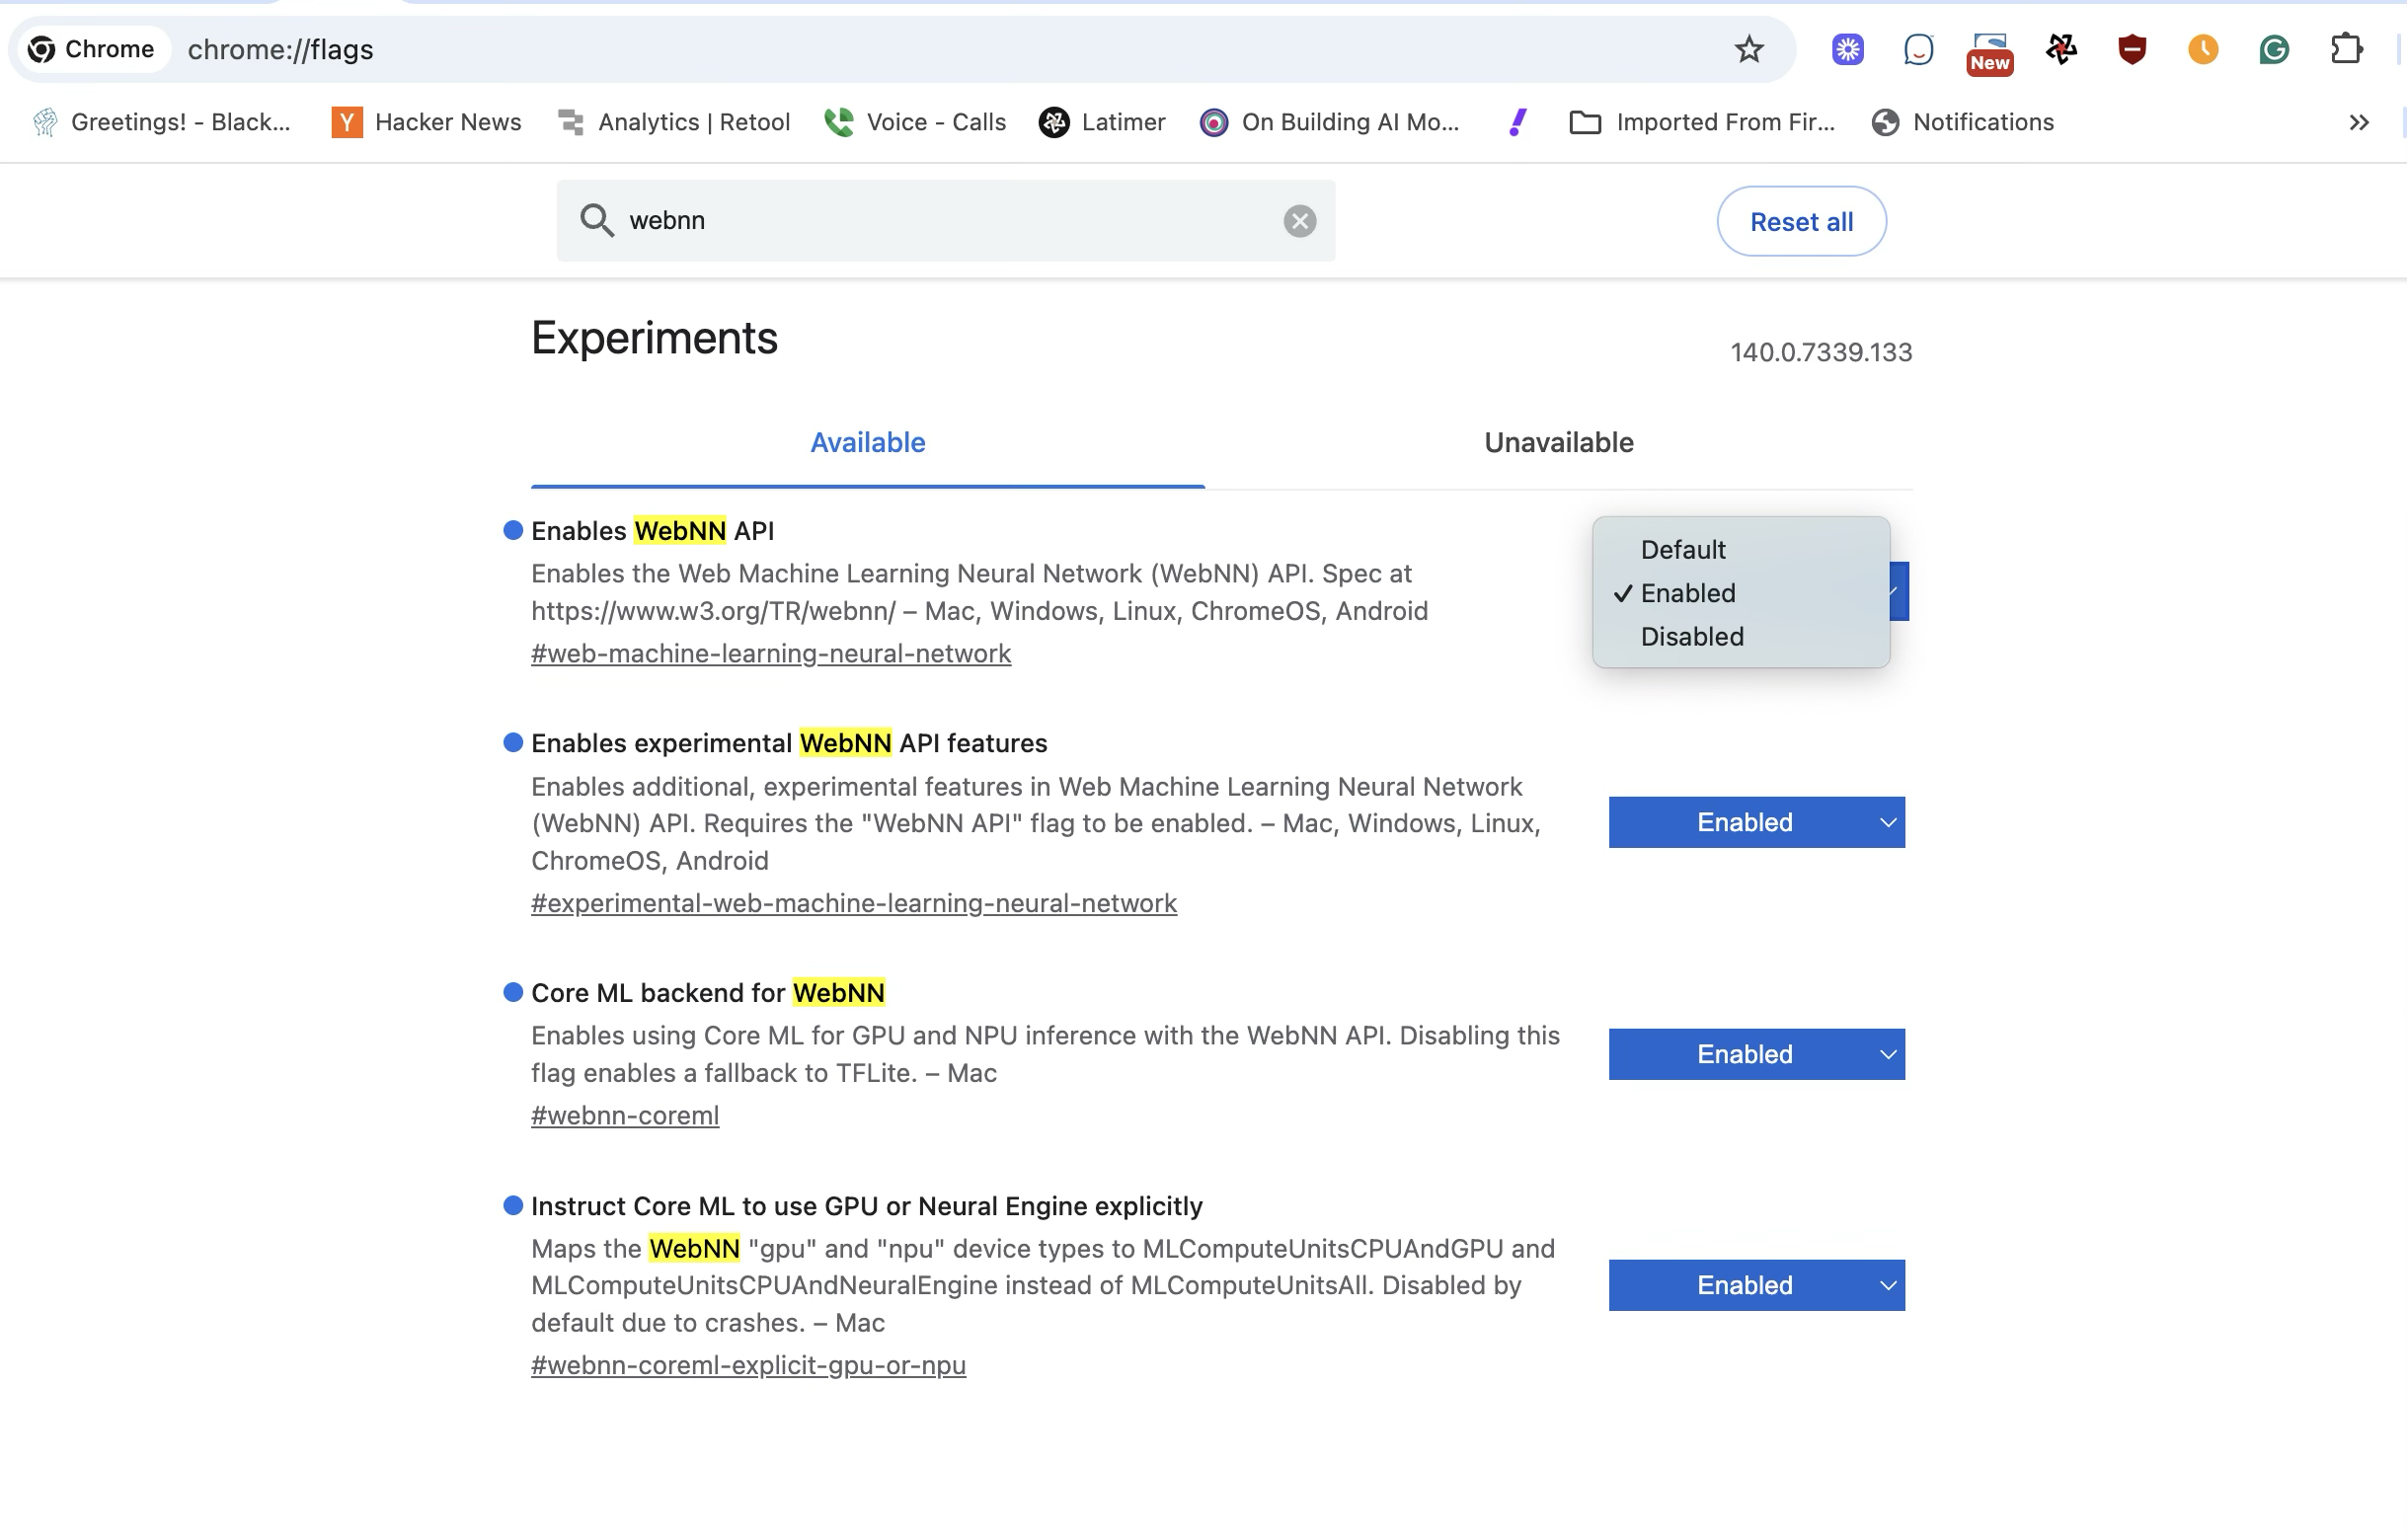2407x1540 pixels.
Task: Open Core ML backend Enabled dropdown
Action: pyautogui.click(x=1755, y=1054)
